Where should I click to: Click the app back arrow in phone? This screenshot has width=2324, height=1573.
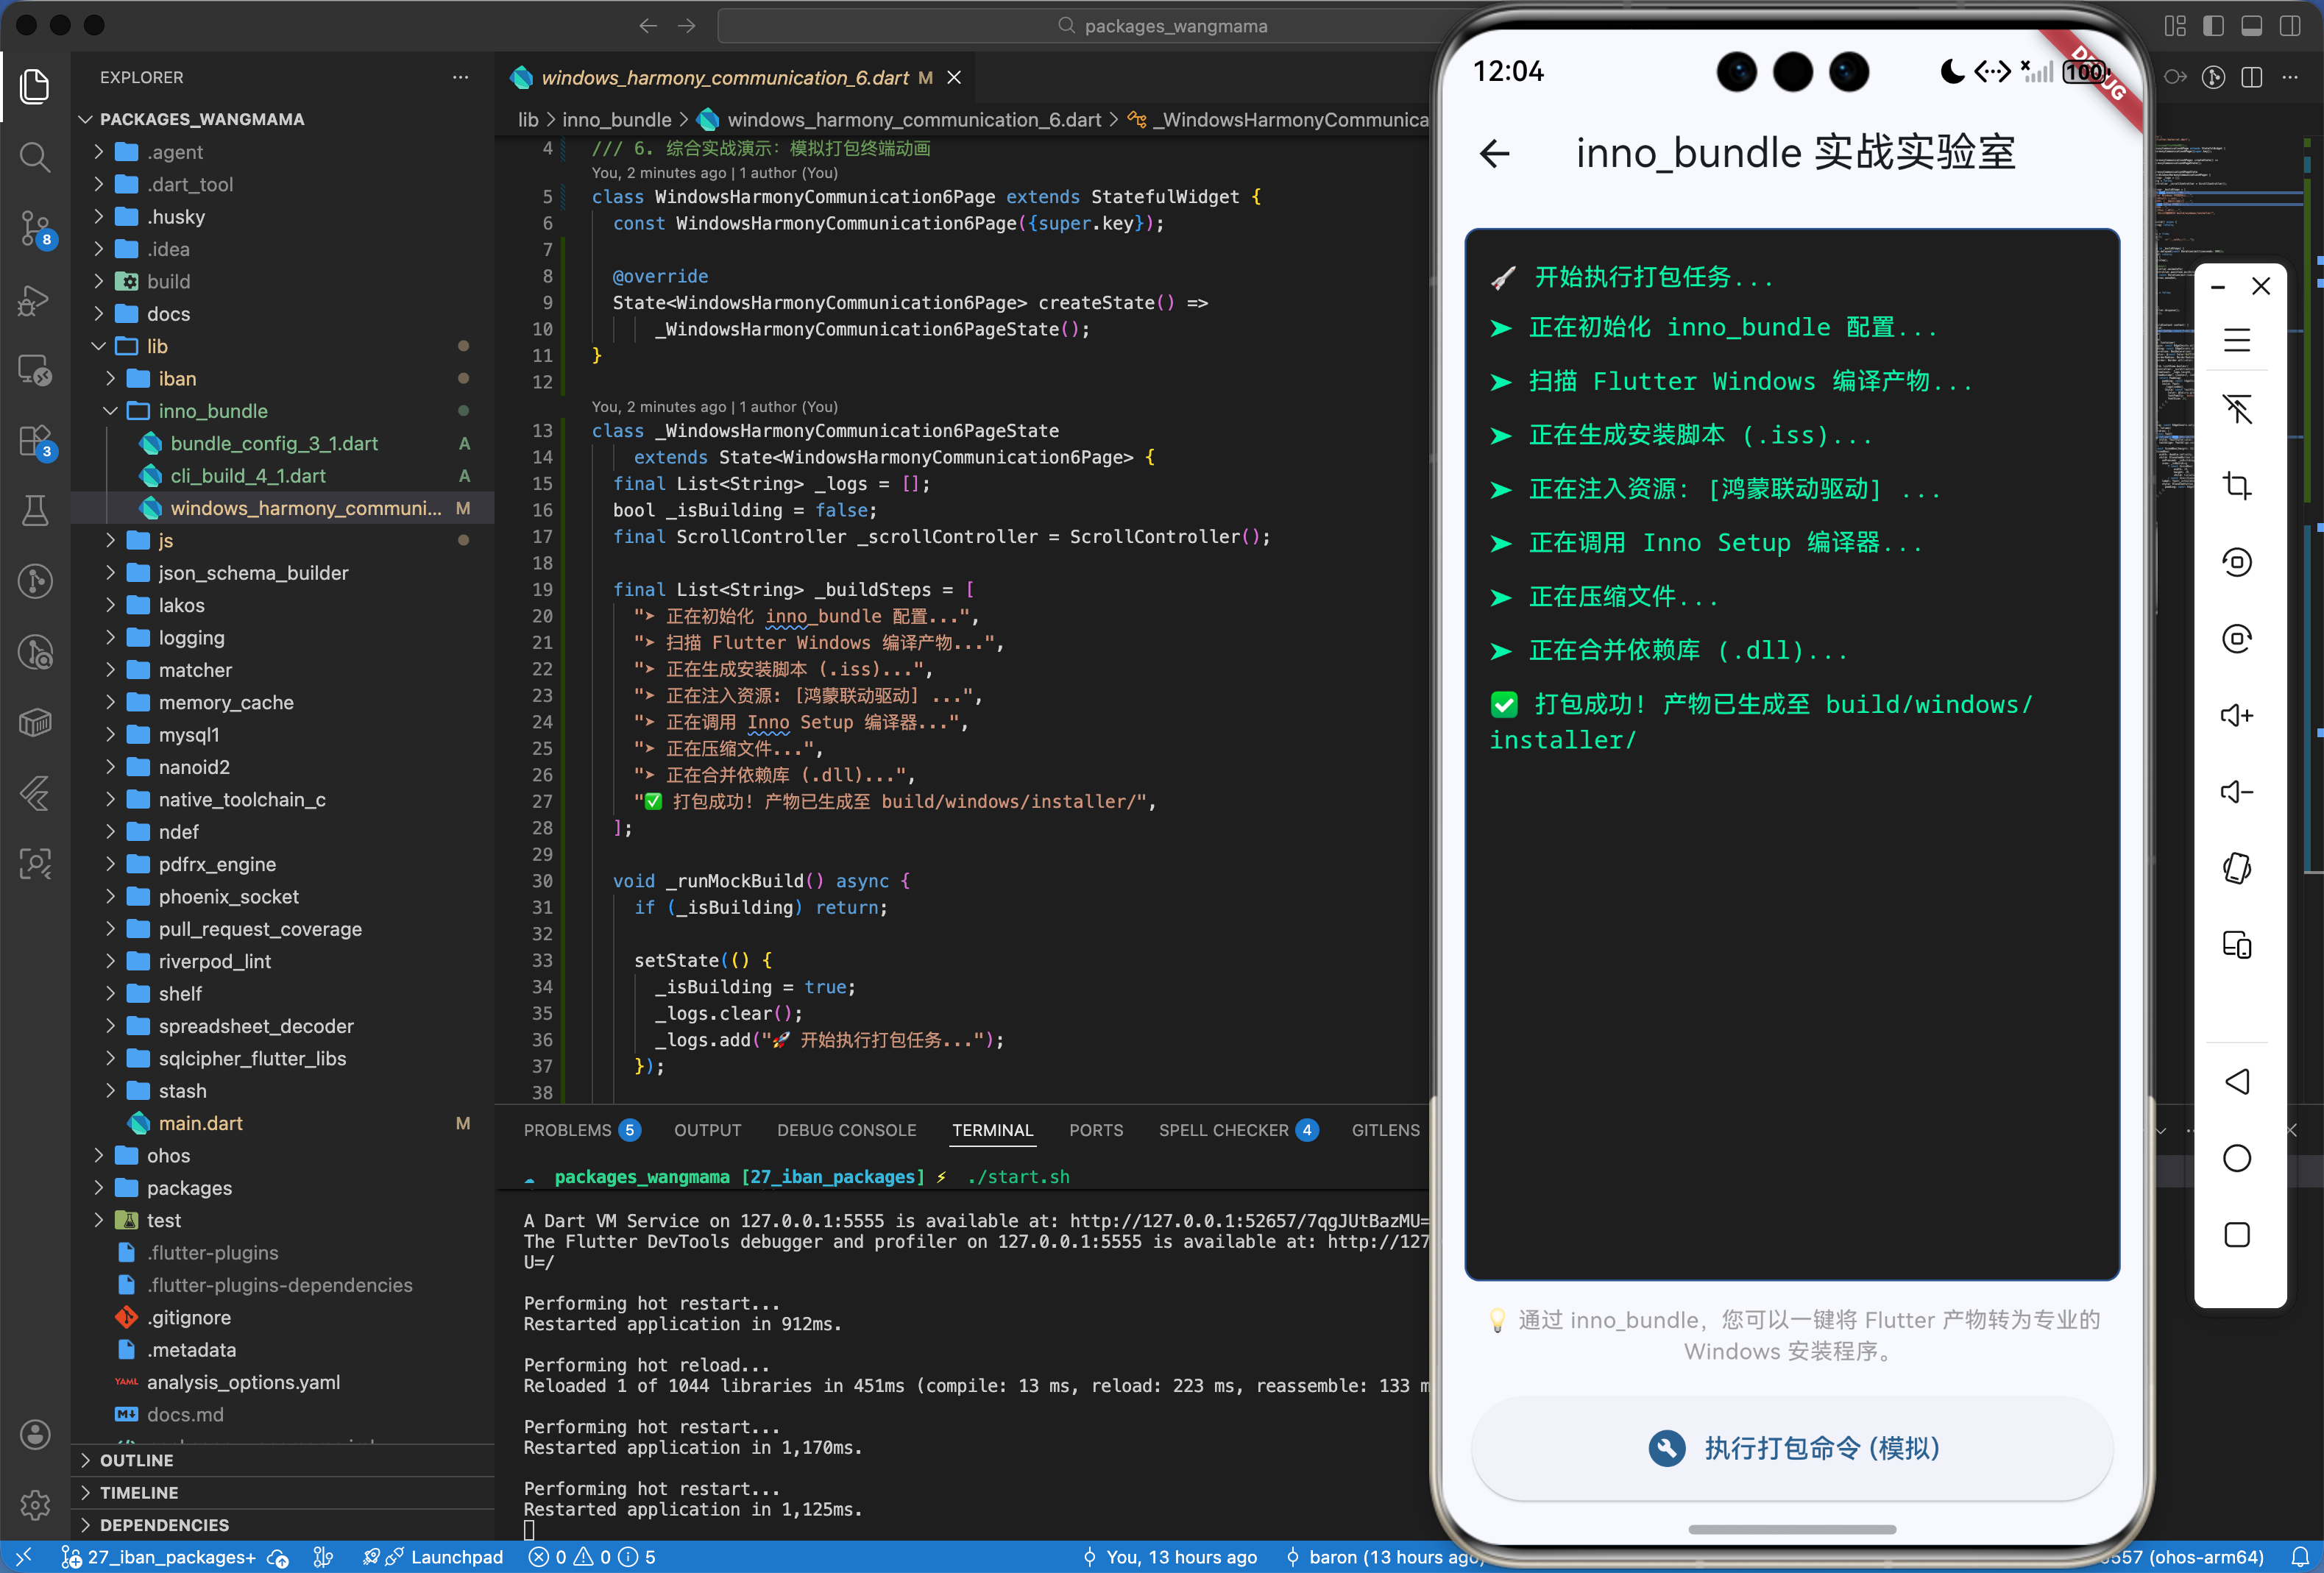click(x=1495, y=153)
